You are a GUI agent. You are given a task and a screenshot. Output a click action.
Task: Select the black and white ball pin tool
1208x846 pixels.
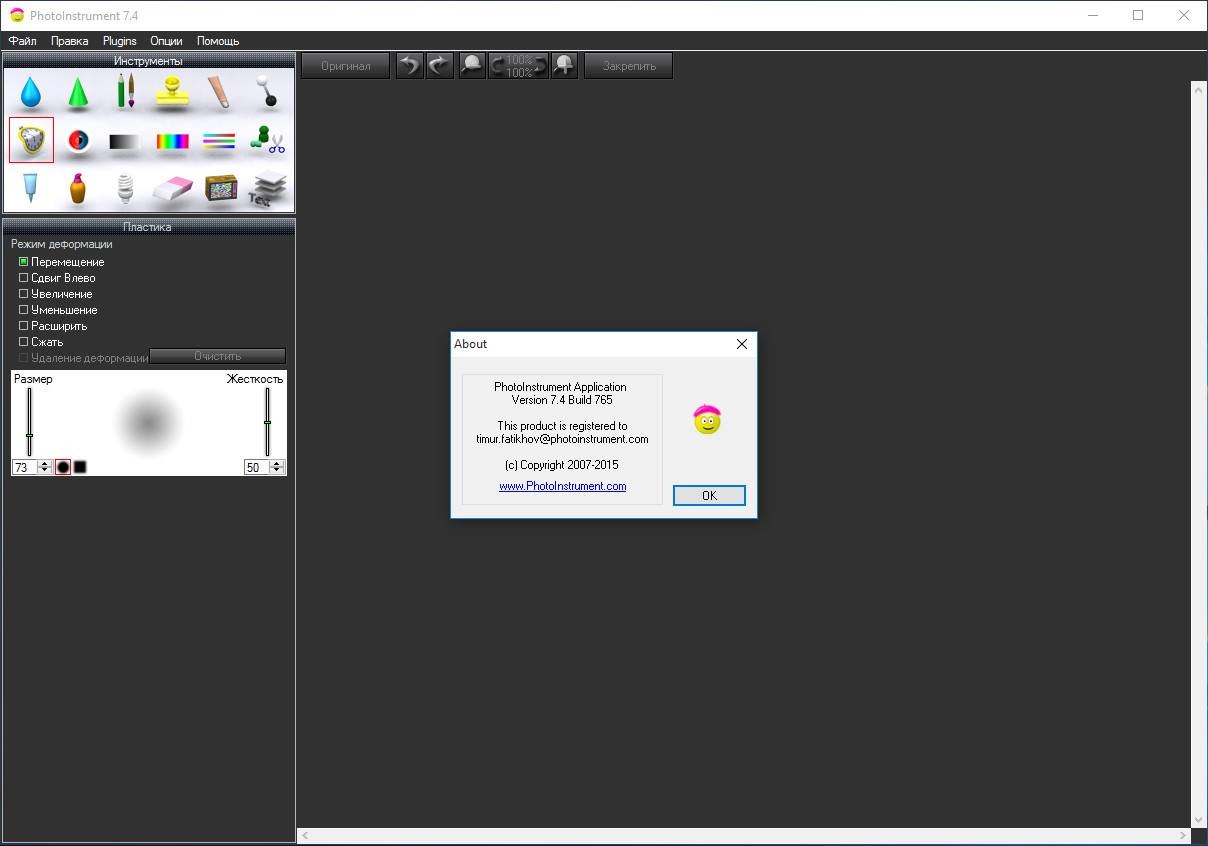pos(267,93)
